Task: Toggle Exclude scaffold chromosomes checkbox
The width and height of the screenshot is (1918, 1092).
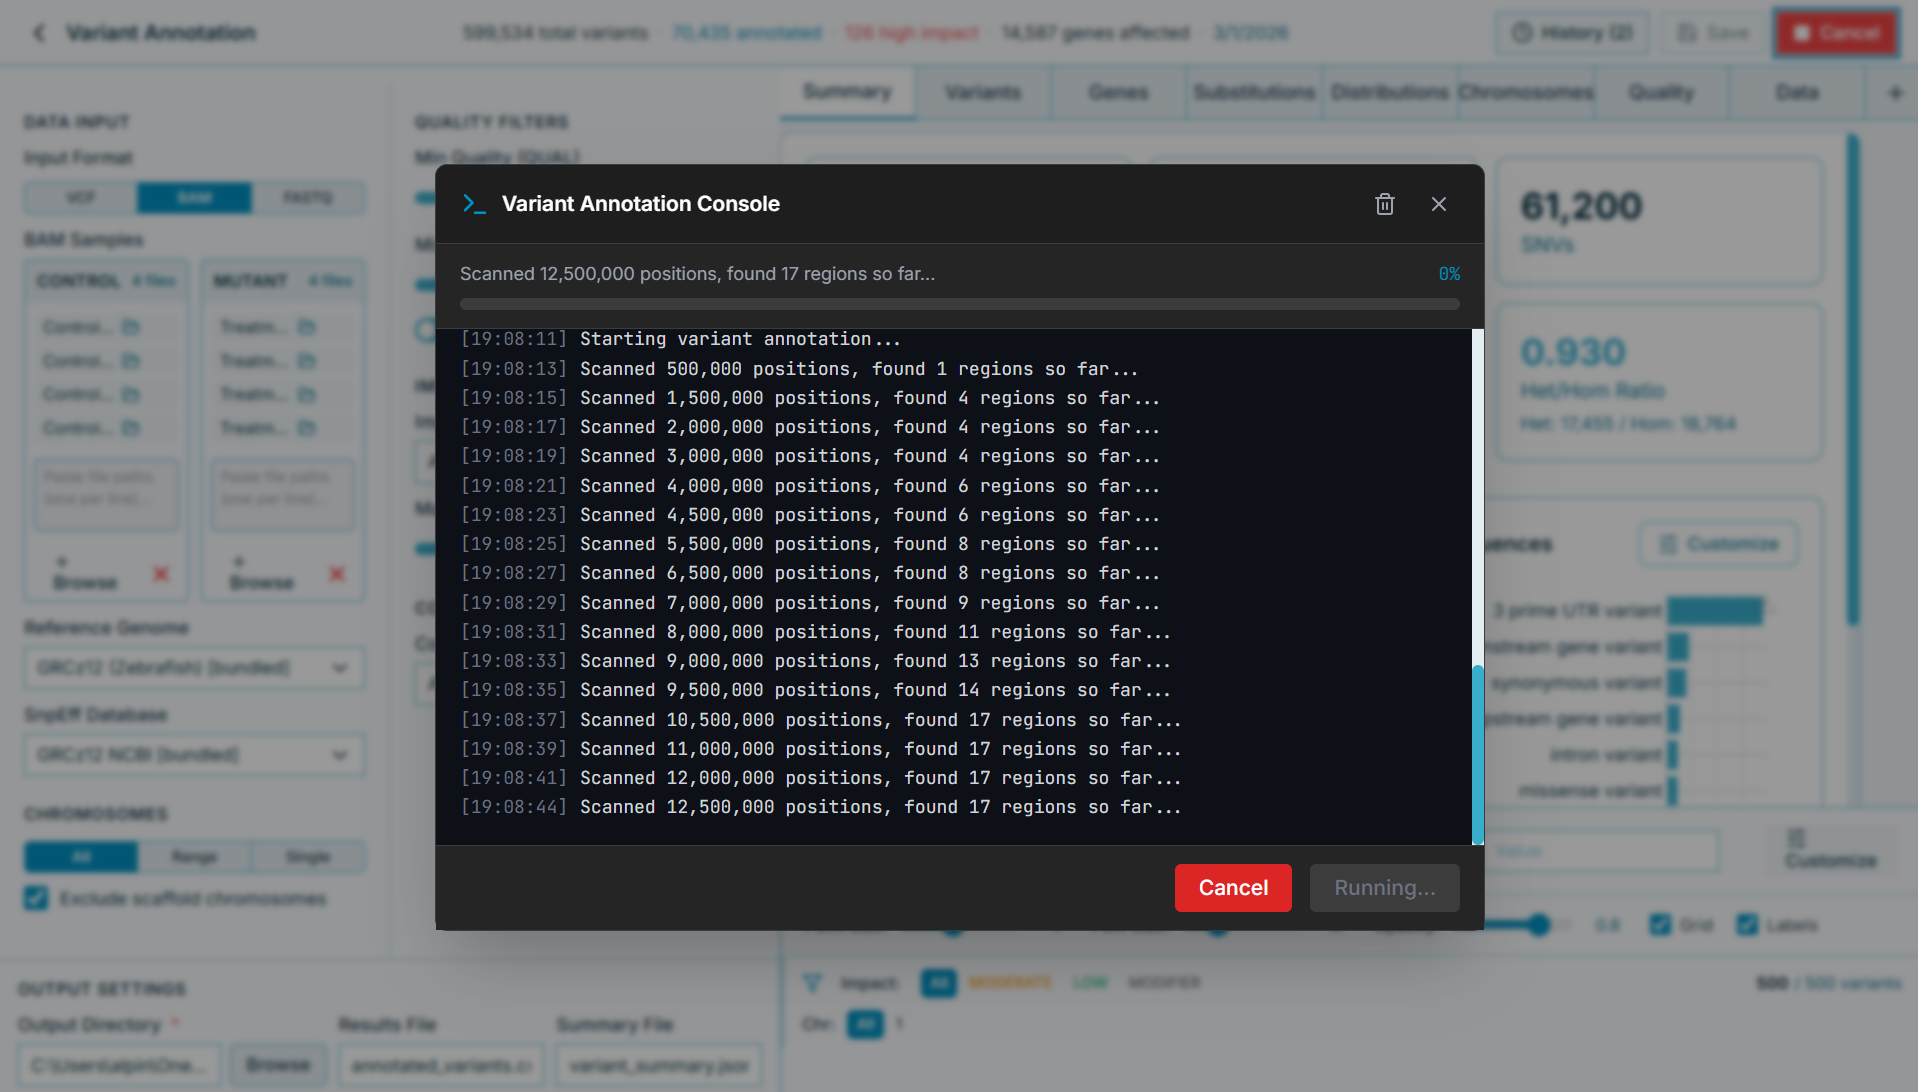Action: [x=36, y=898]
